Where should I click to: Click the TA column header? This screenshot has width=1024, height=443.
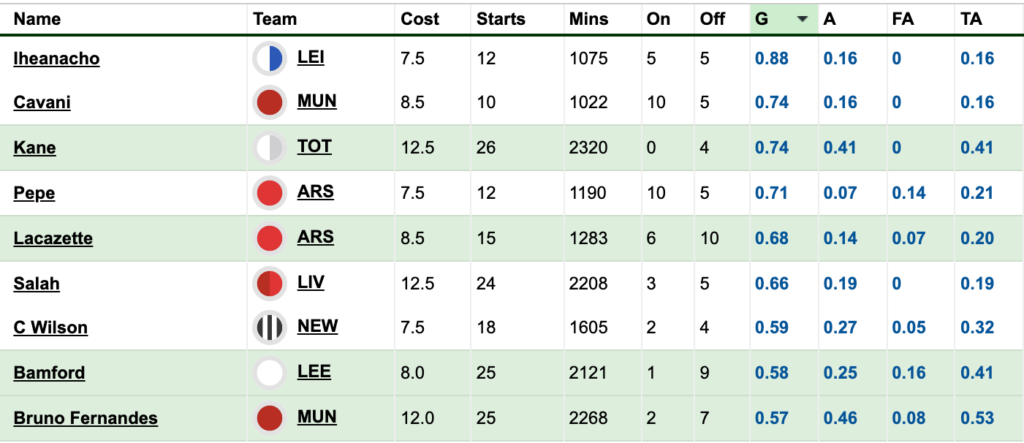(971, 20)
